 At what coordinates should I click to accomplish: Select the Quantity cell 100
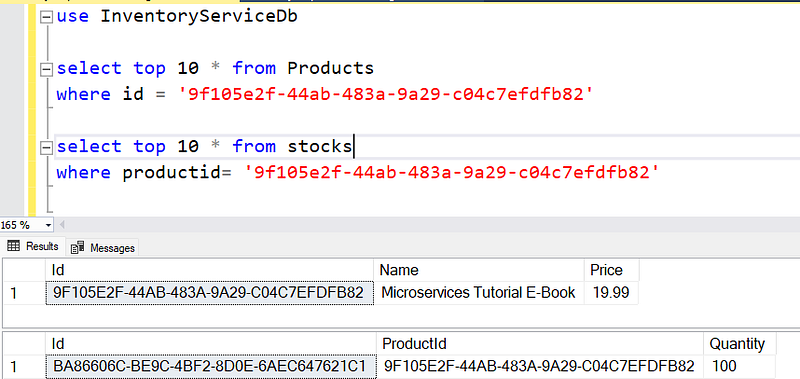[739, 366]
